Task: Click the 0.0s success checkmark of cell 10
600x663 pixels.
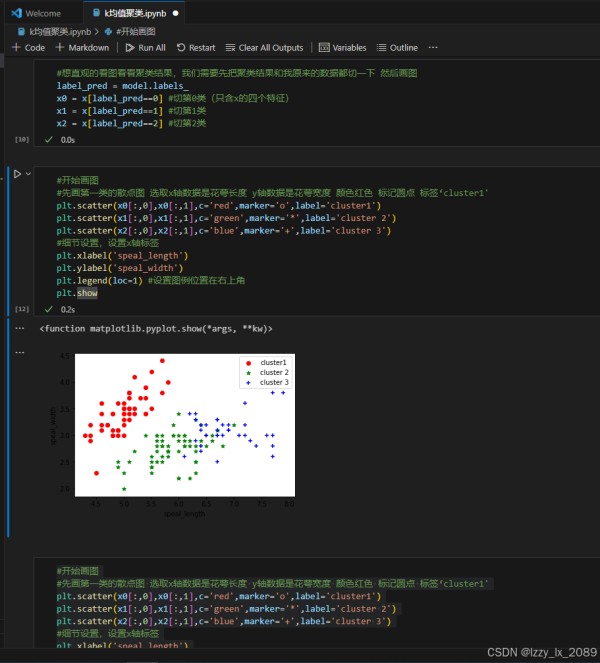Action: coord(49,140)
